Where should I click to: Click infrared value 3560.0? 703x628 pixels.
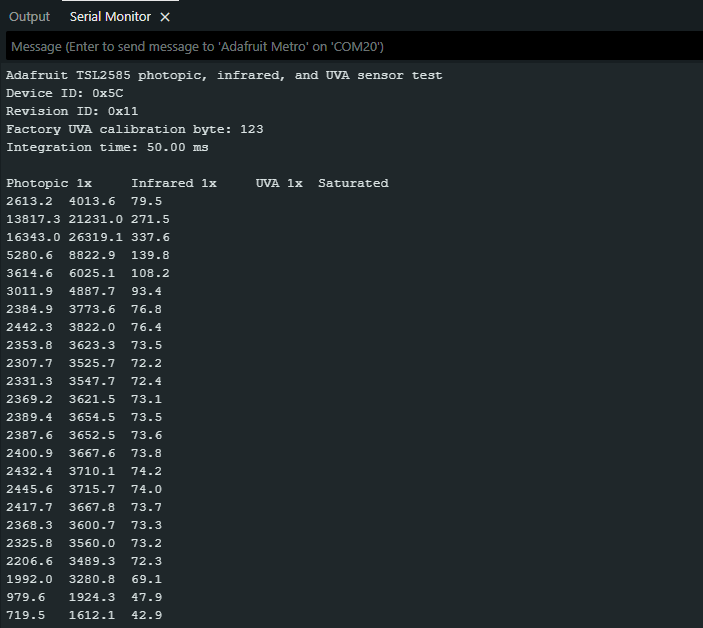click(92, 543)
